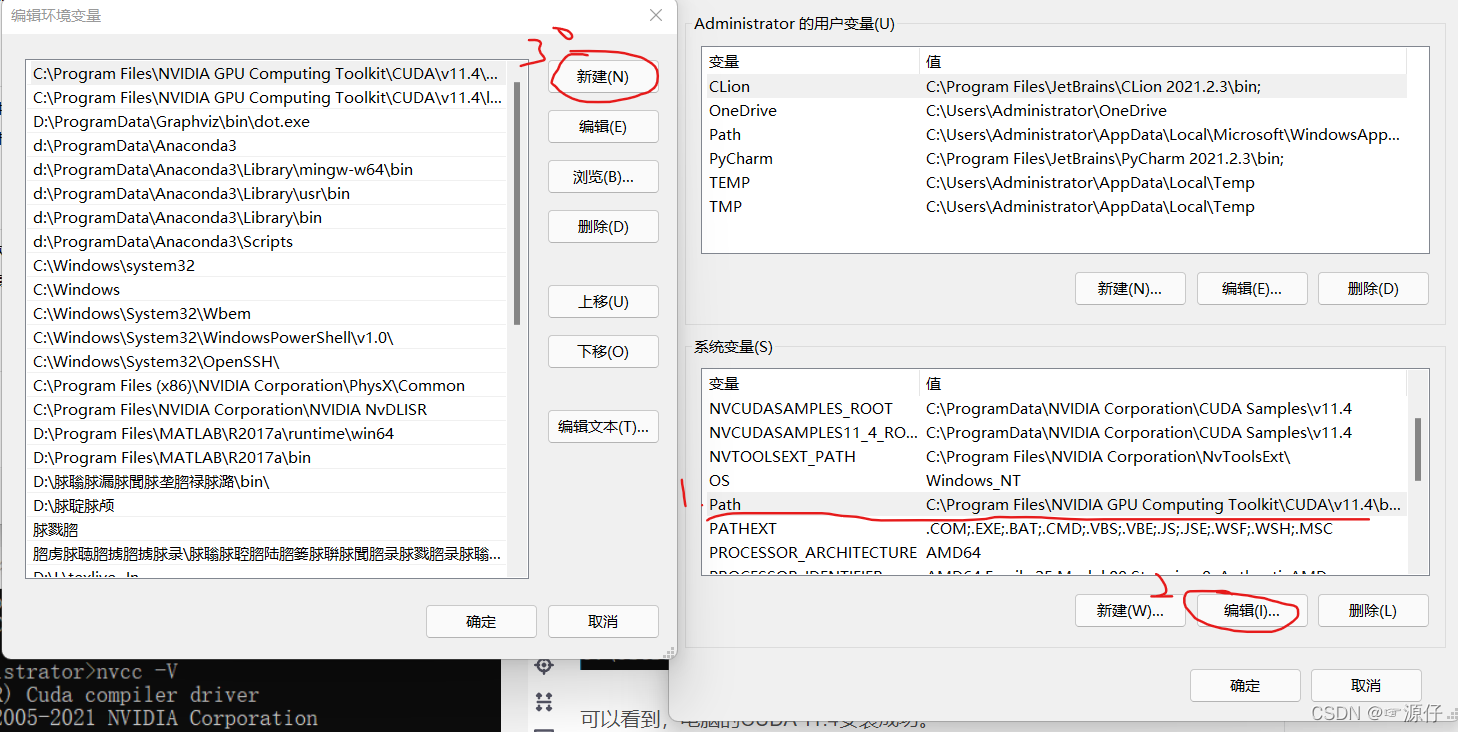
Task: Click 新建(W)... under system variables
Action: 1130,611
